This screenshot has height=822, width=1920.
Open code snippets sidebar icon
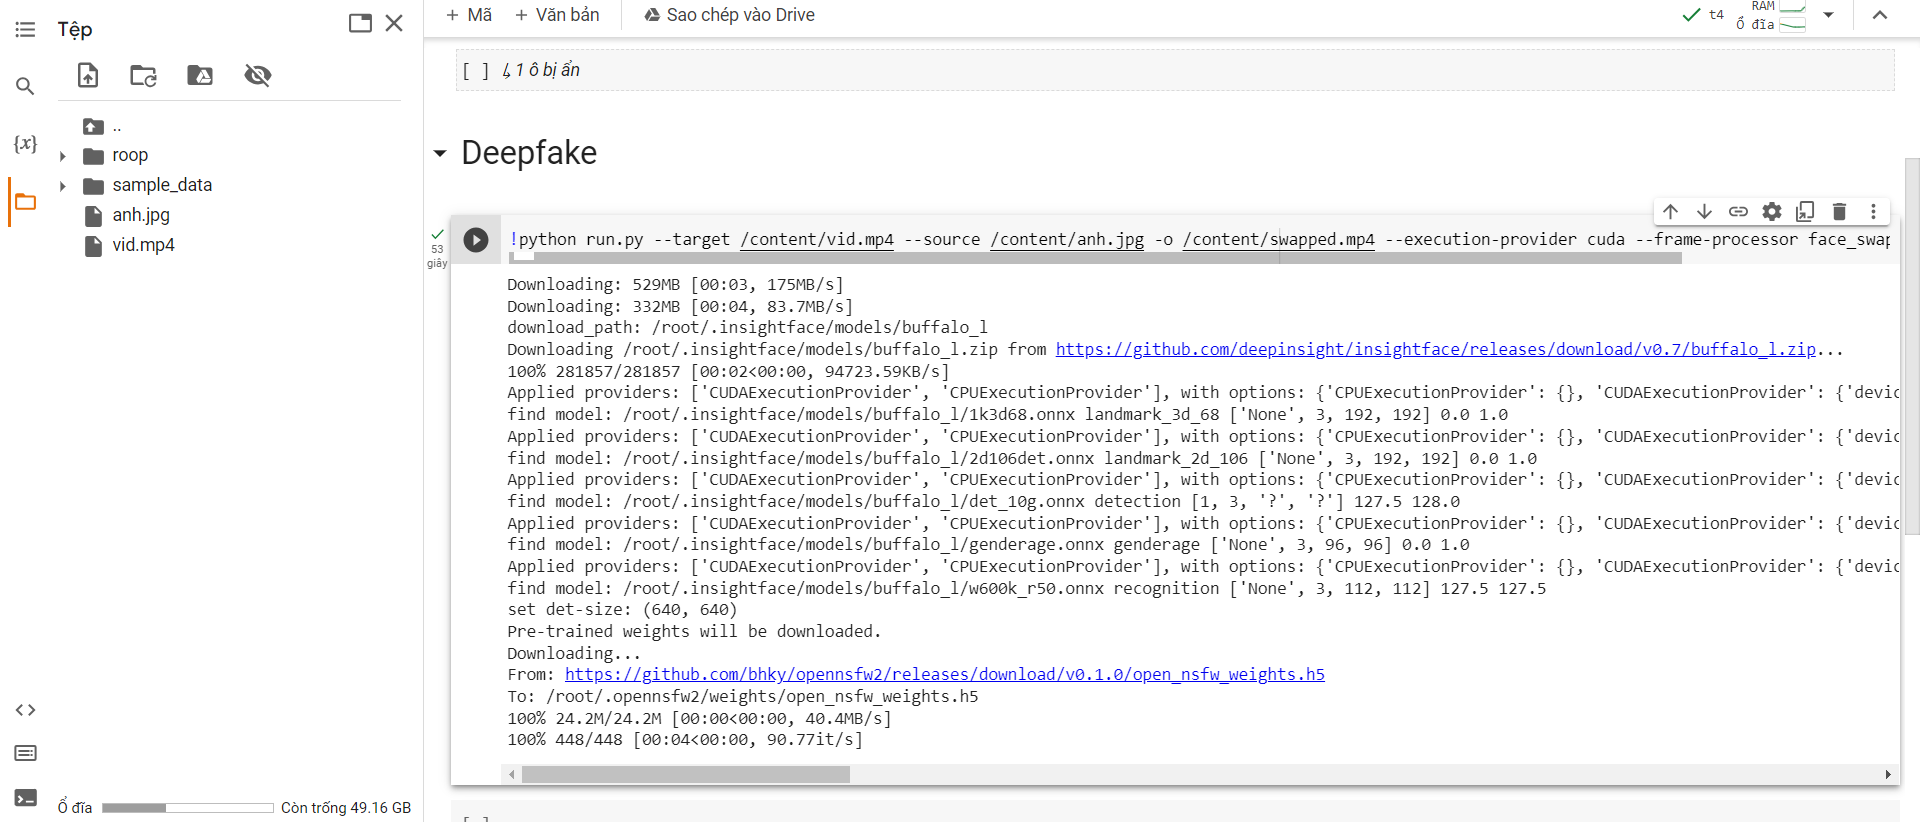click(25, 710)
